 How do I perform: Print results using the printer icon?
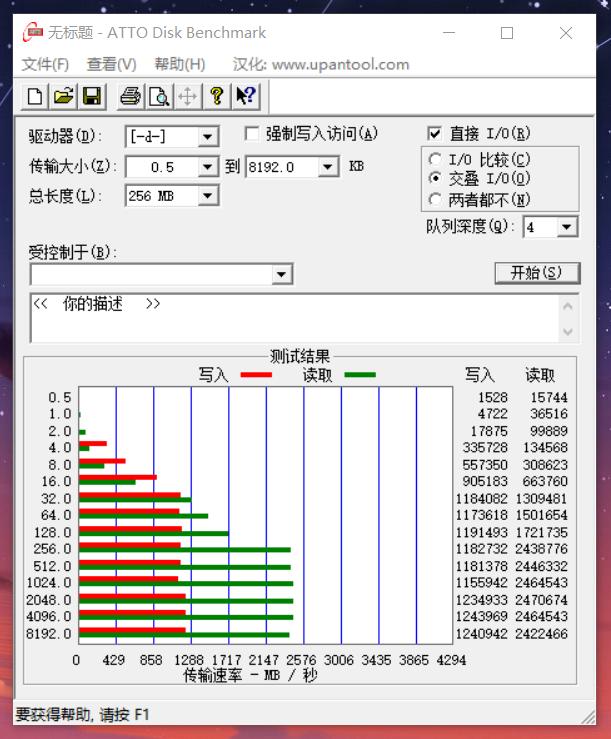pyautogui.click(x=130, y=97)
